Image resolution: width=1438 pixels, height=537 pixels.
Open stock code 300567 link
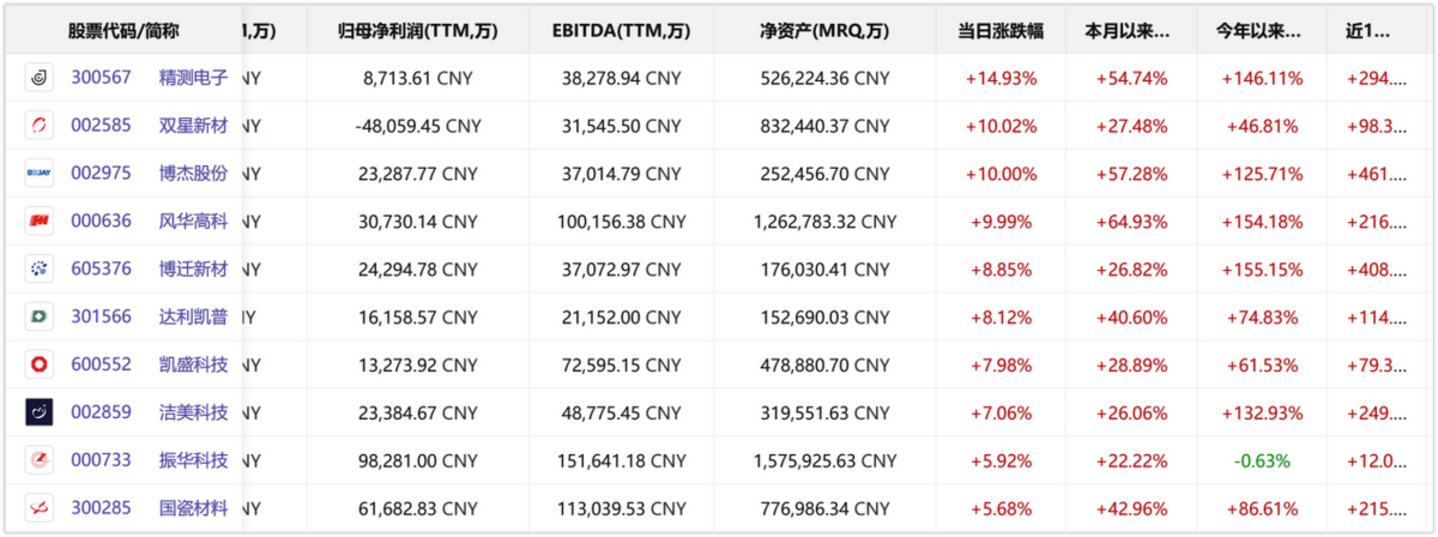[x=101, y=77]
